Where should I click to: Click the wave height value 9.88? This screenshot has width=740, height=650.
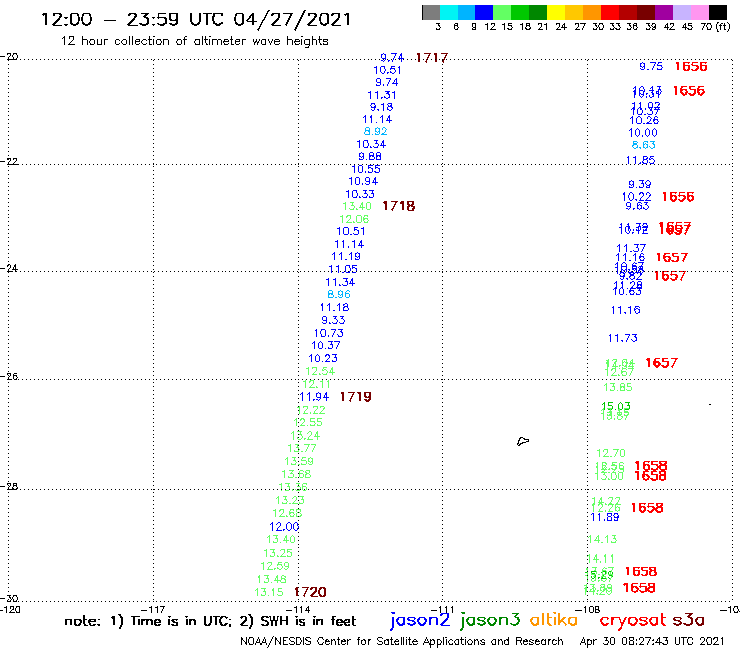coord(370,156)
